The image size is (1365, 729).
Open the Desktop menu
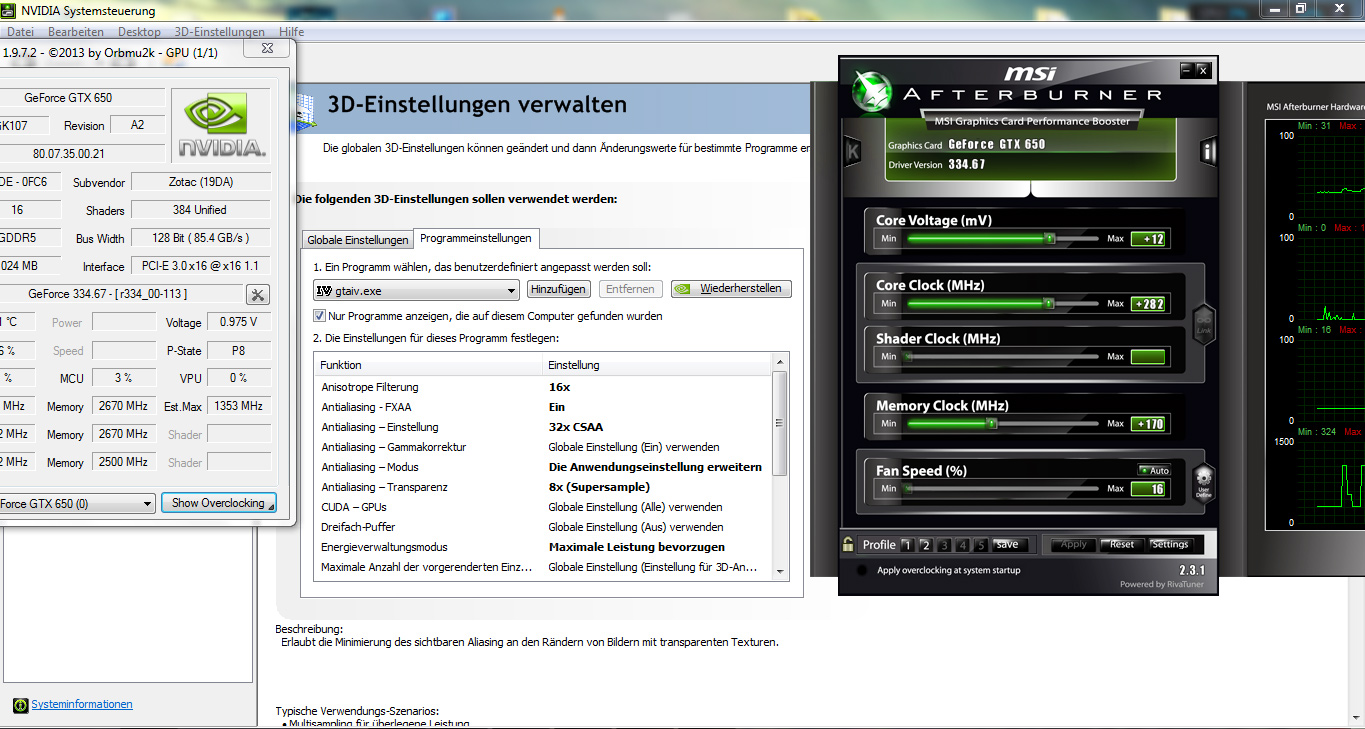coord(139,32)
